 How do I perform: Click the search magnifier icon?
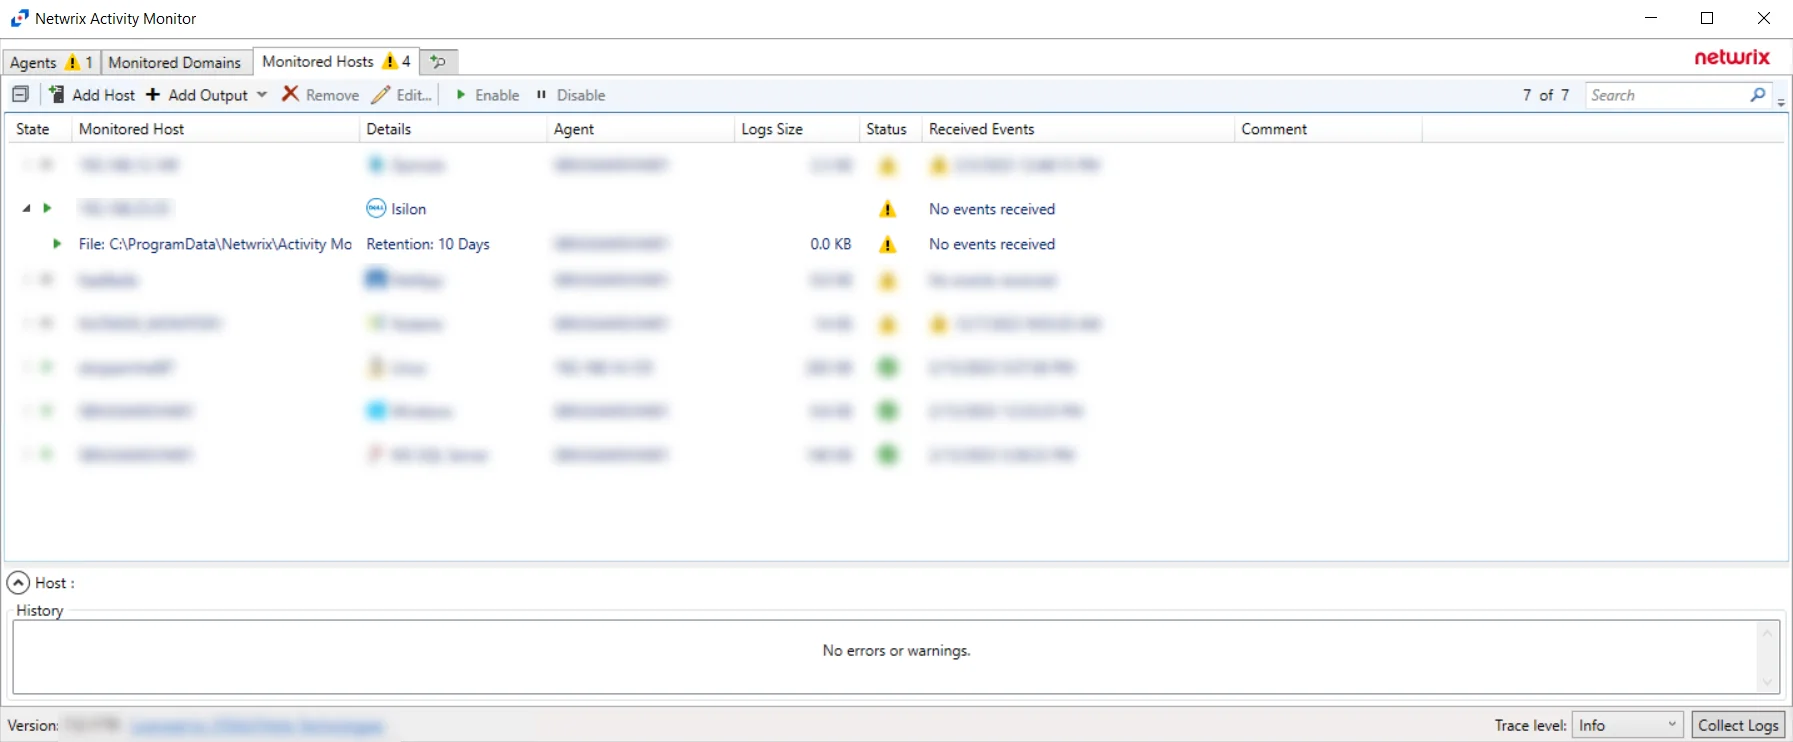click(x=1758, y=95)
